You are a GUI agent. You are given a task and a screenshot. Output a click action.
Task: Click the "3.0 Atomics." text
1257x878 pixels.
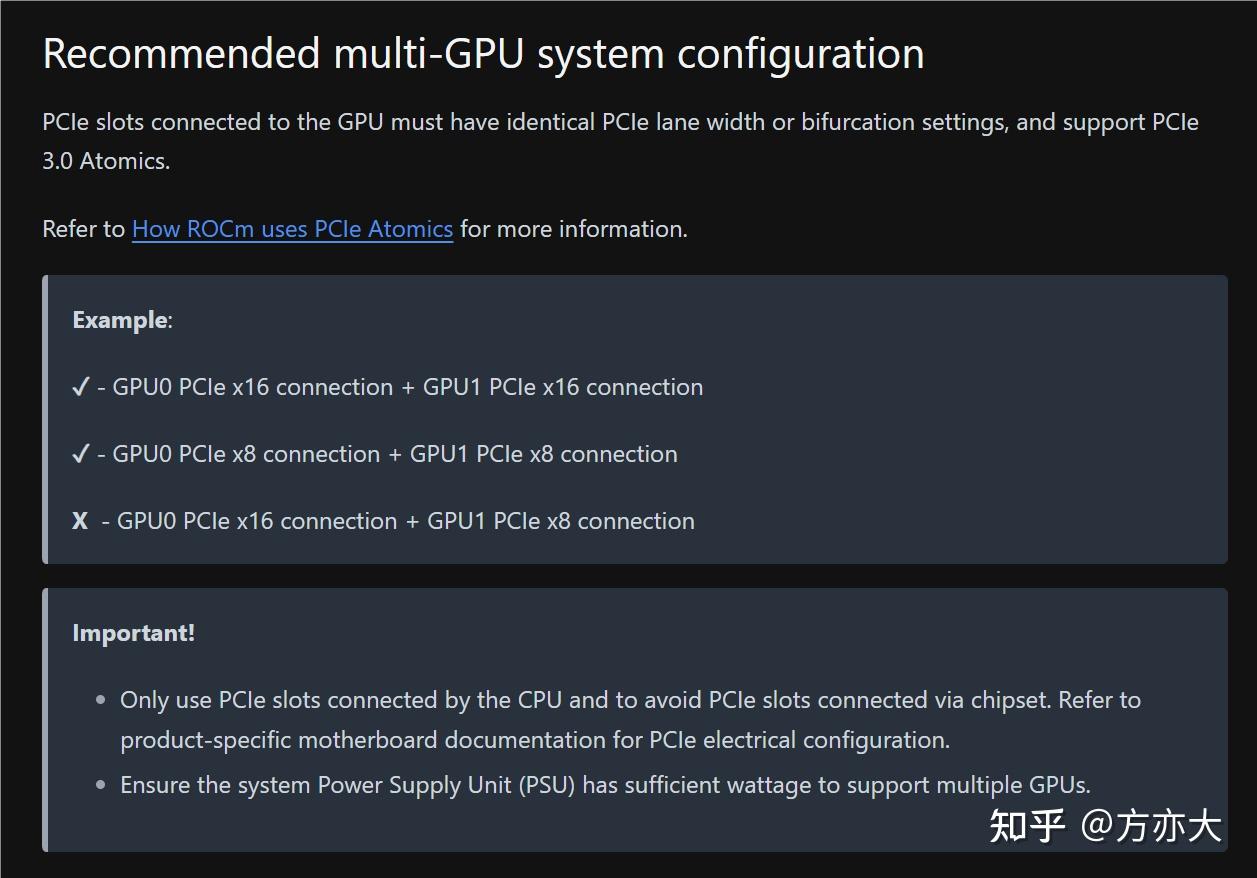point(106,162)
